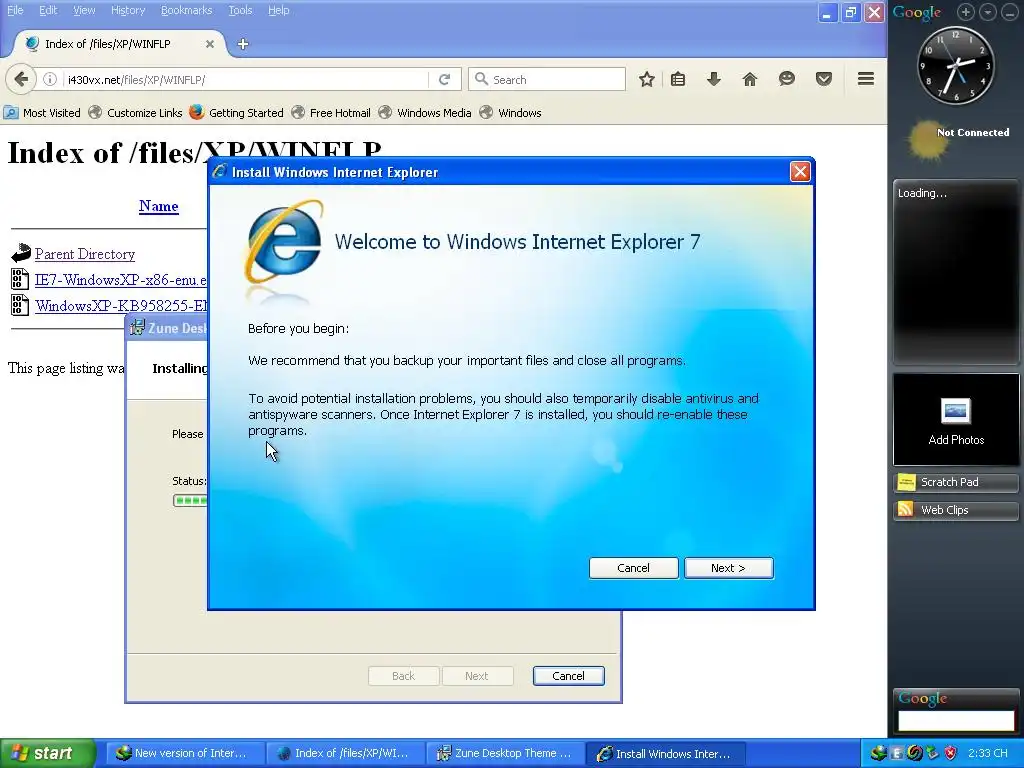Go to Firefox home page icon

[750, 80]
